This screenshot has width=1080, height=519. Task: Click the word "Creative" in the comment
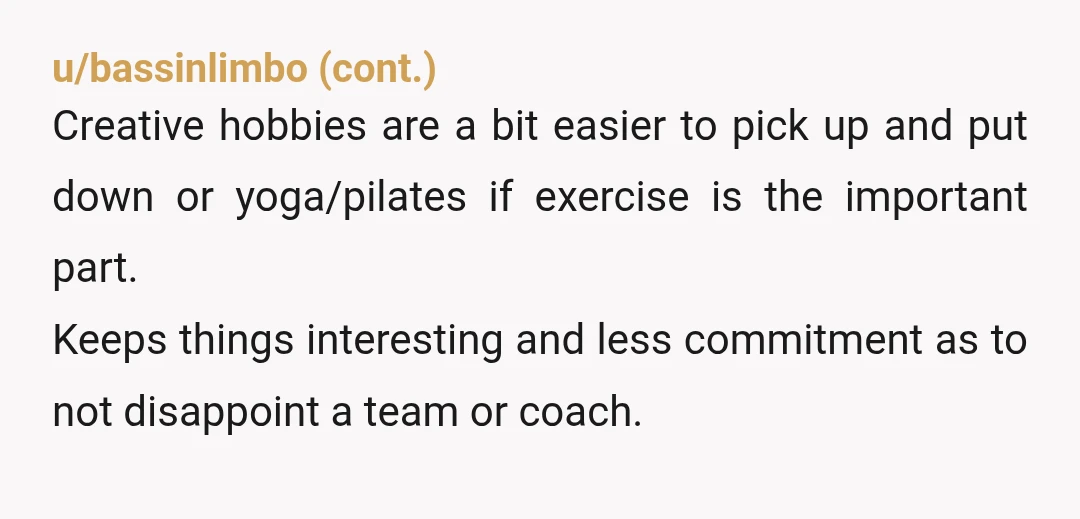(x=128, y=127)
